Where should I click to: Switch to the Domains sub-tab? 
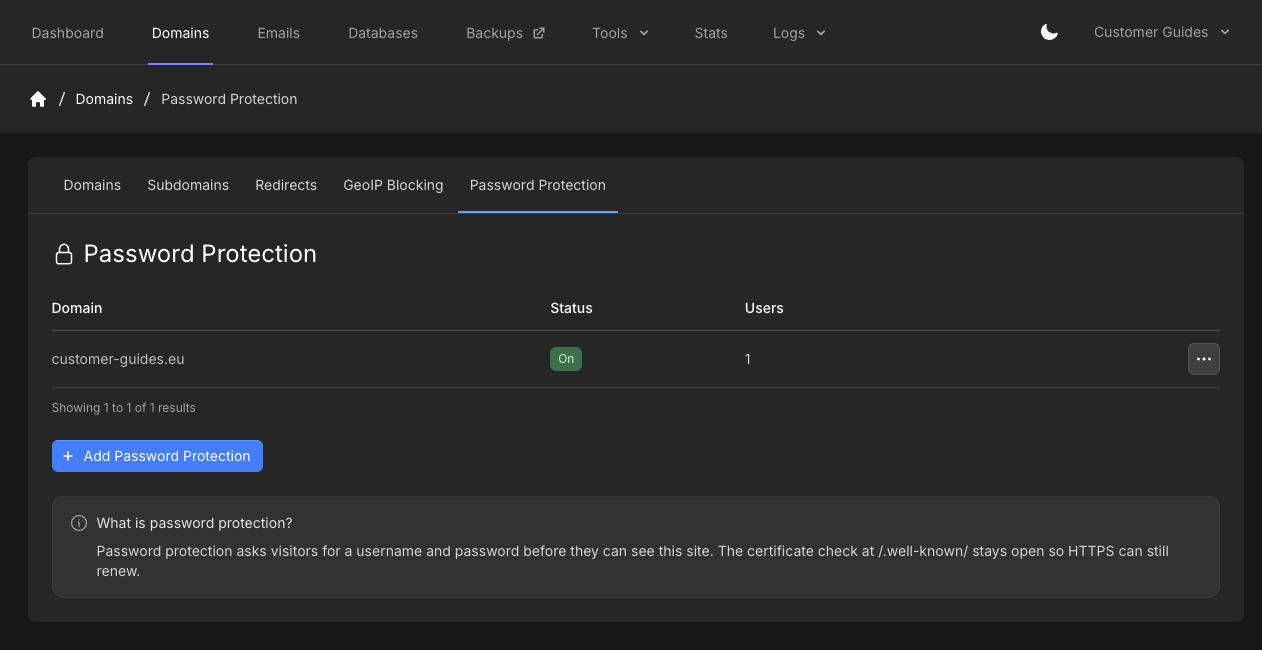click(92, 185)
